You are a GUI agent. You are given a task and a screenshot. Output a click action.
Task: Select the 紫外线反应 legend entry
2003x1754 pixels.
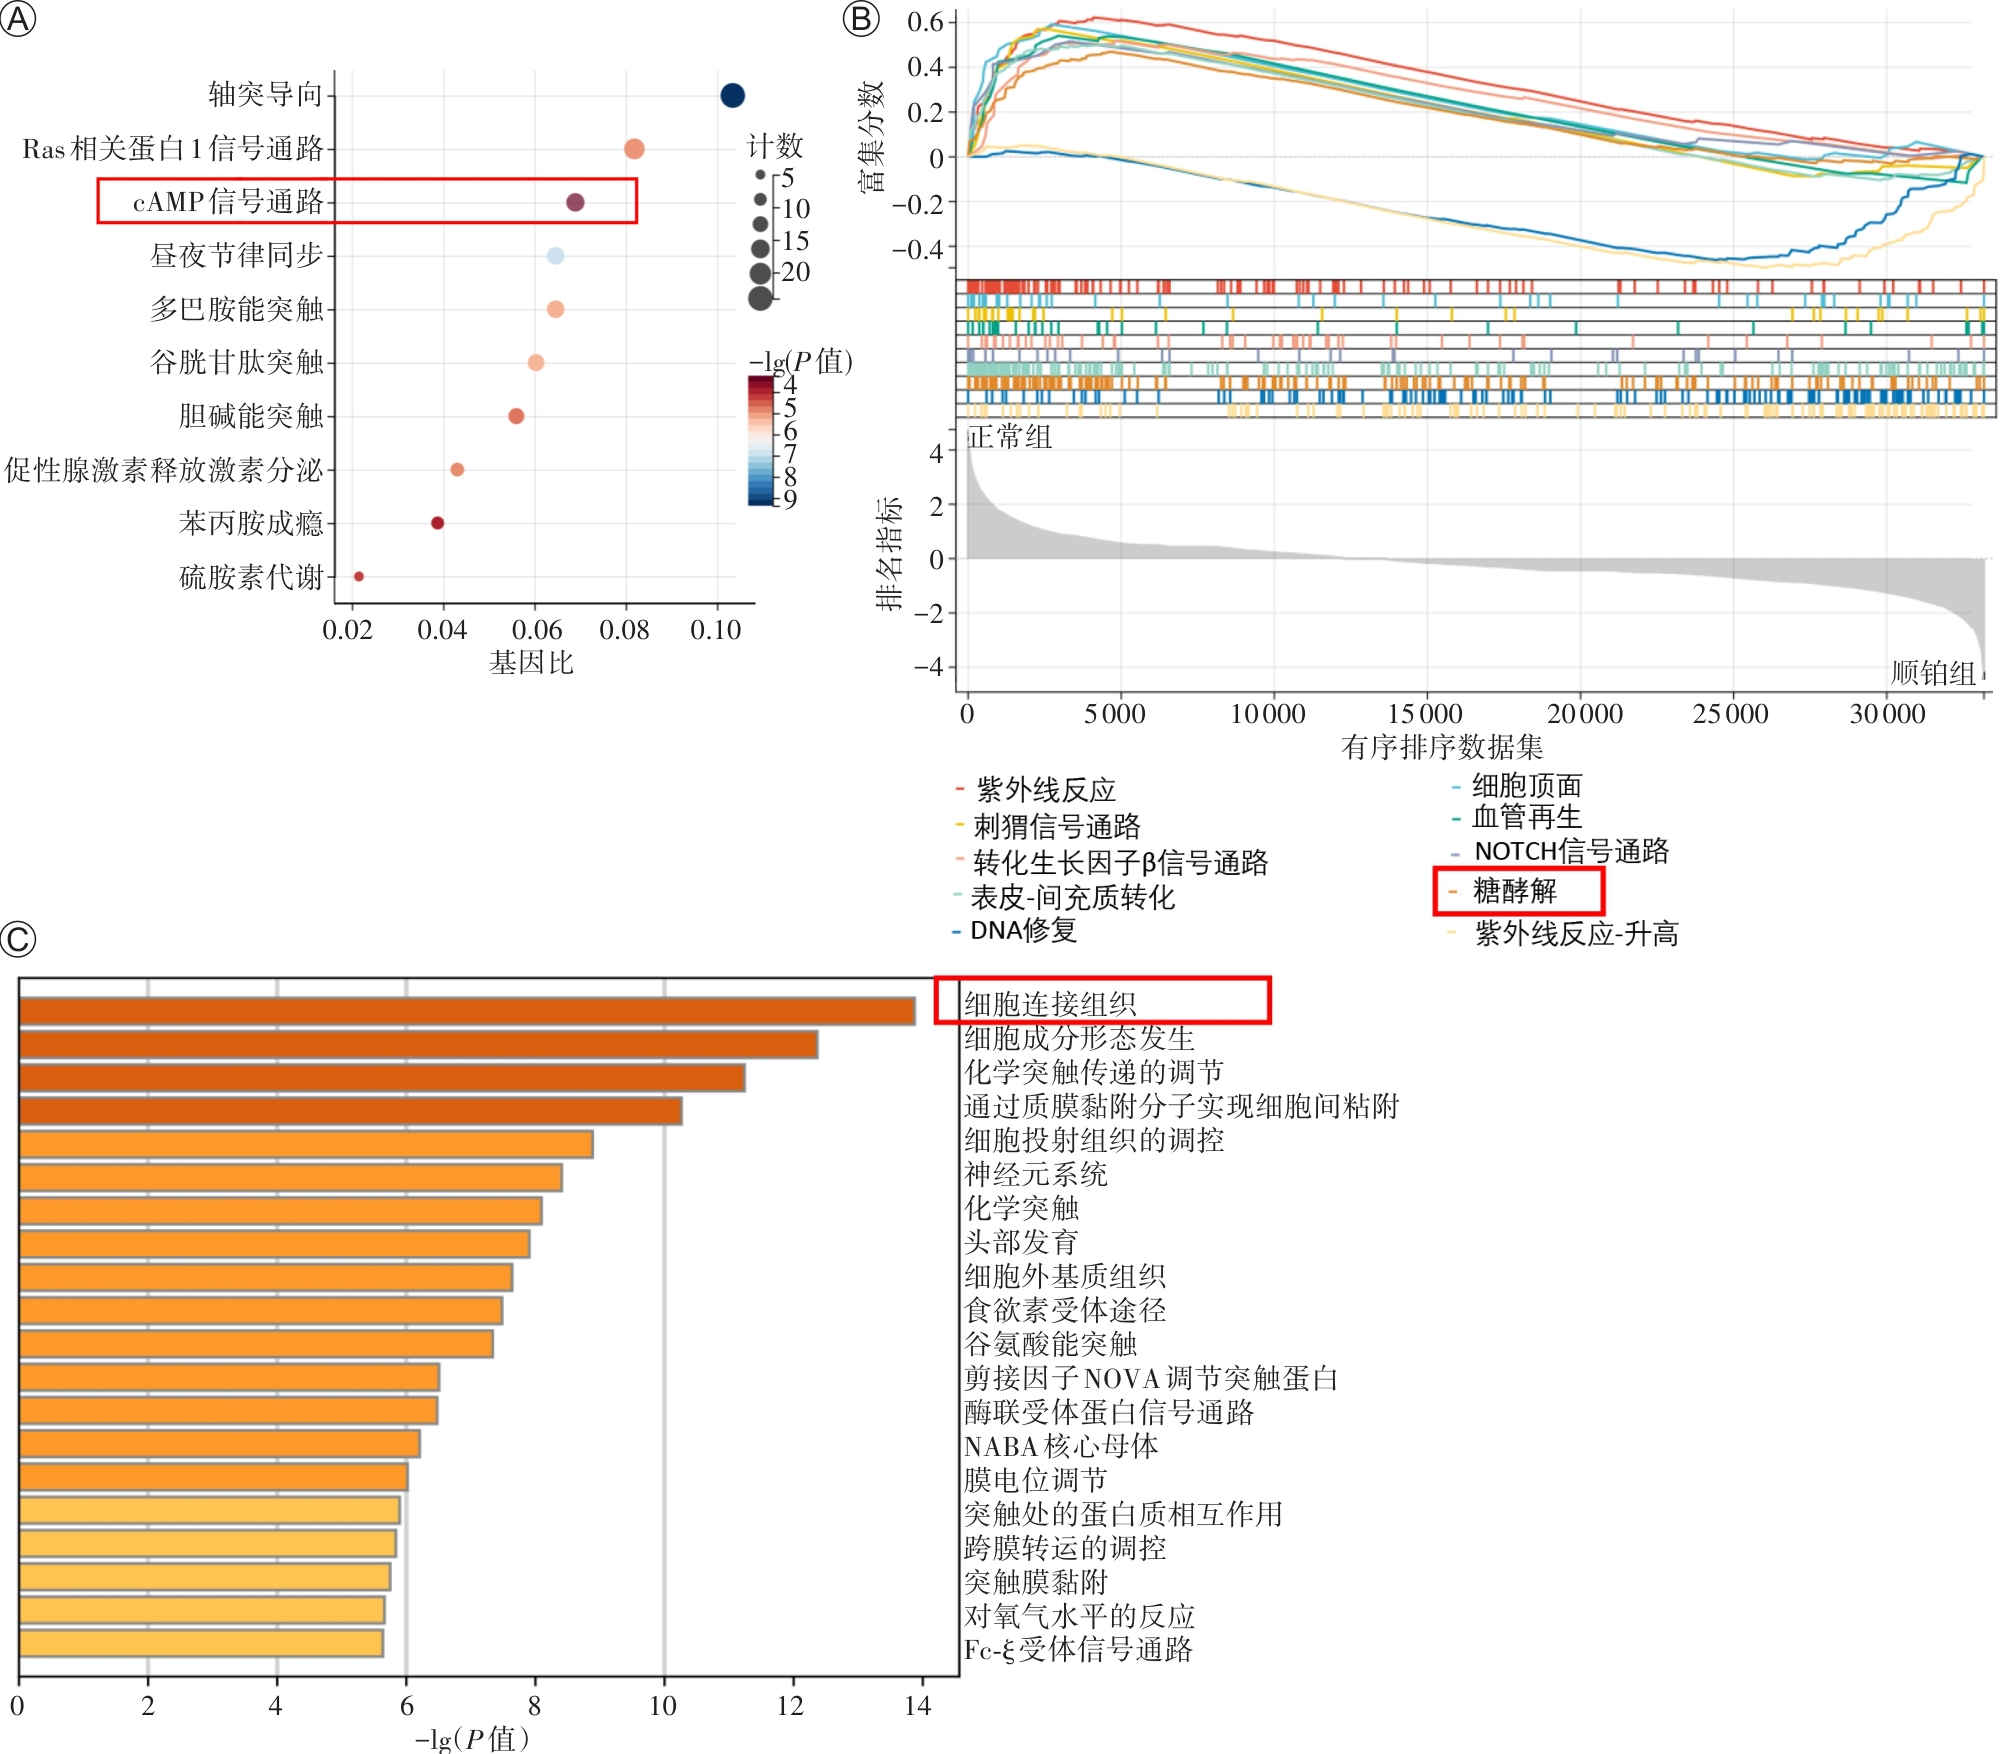point(1045,790)
